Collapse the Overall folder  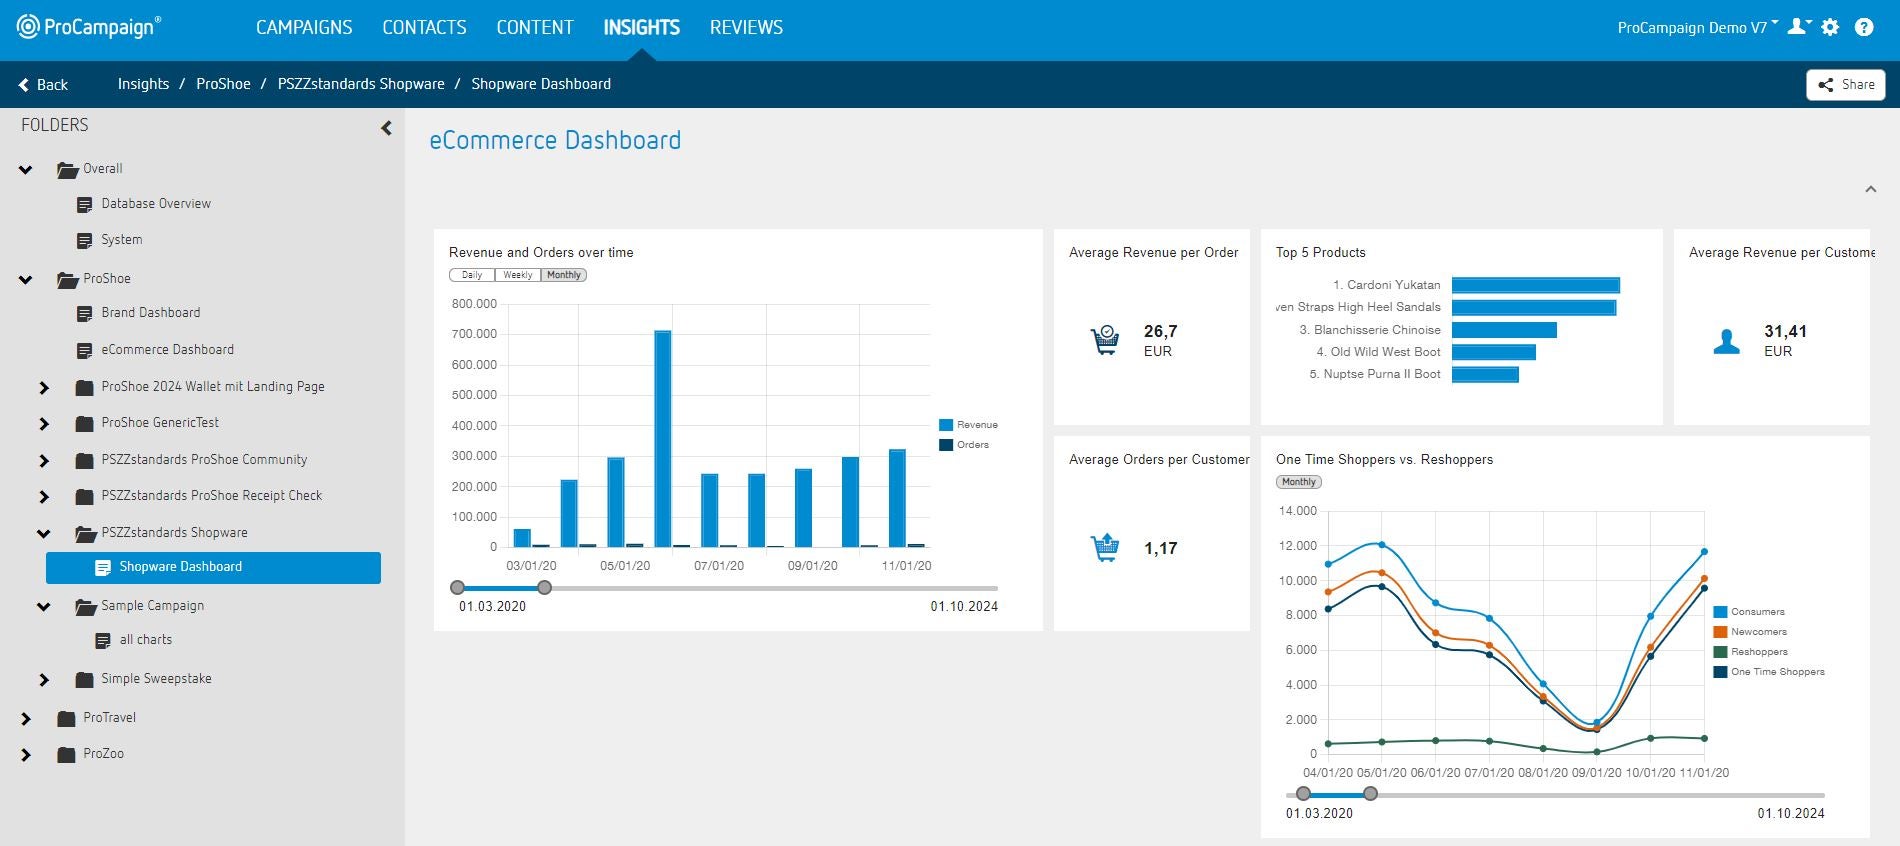tap(26, 169)
